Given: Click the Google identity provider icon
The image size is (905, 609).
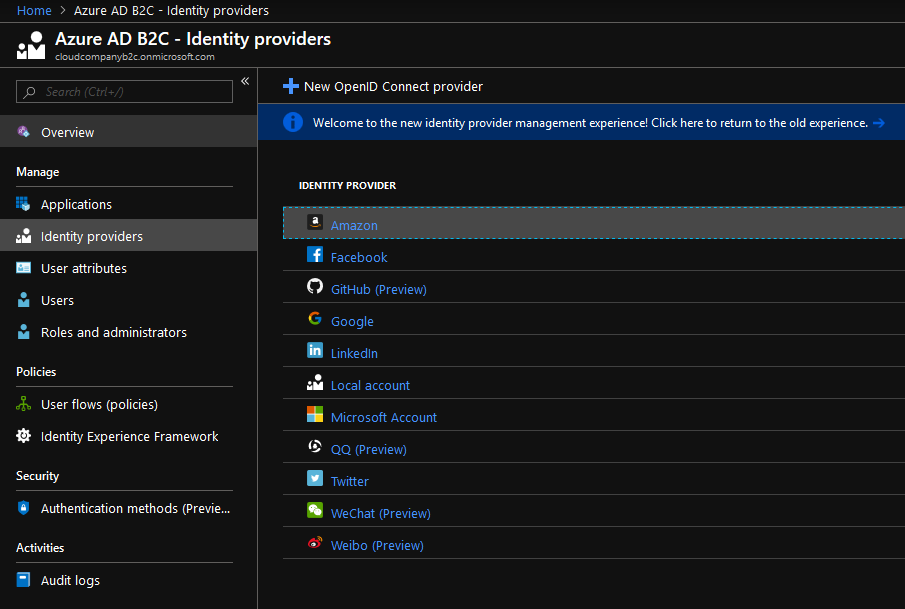Looking at the screenshot, I should click(x=314, y=320).
